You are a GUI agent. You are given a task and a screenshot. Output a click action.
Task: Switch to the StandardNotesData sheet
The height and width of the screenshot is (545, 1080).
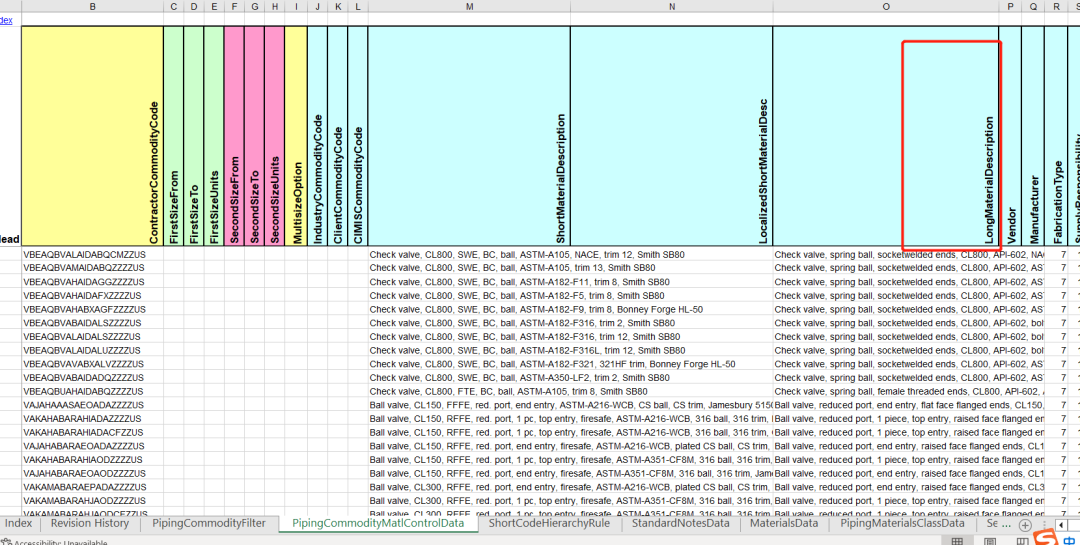coord(681,524)
